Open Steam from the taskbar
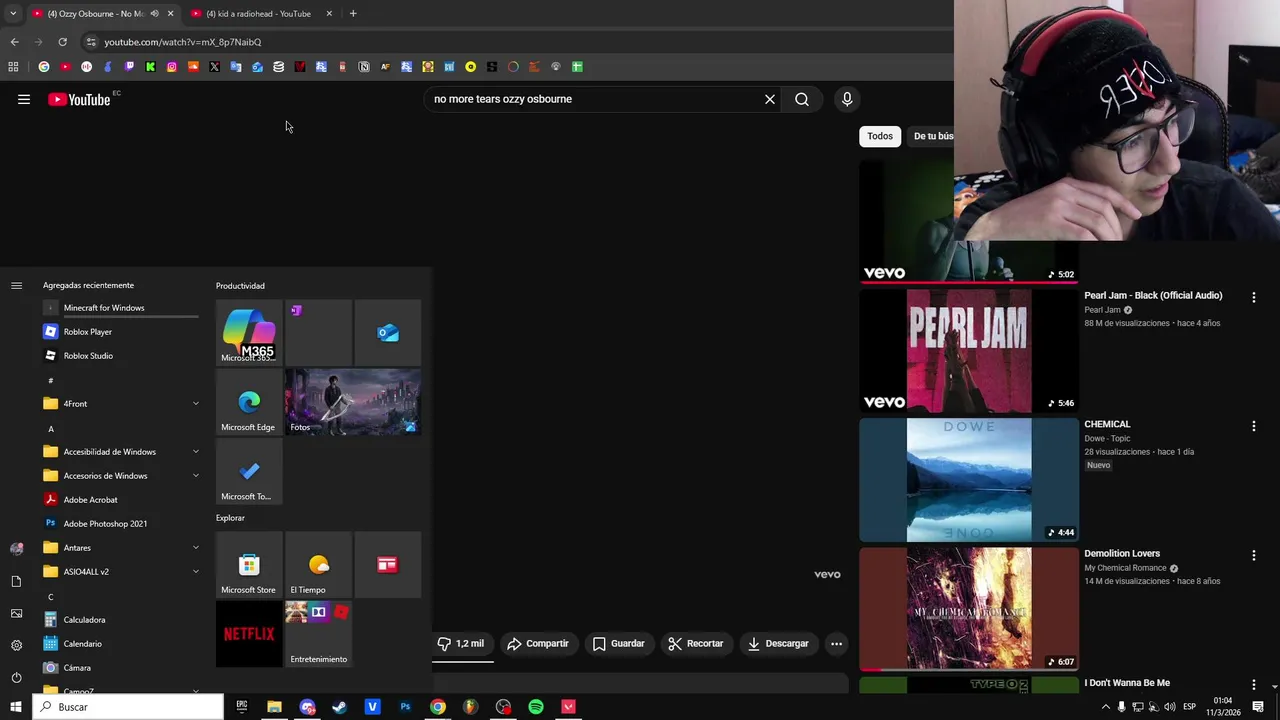The image size is (1280, 720). (340, 707)
